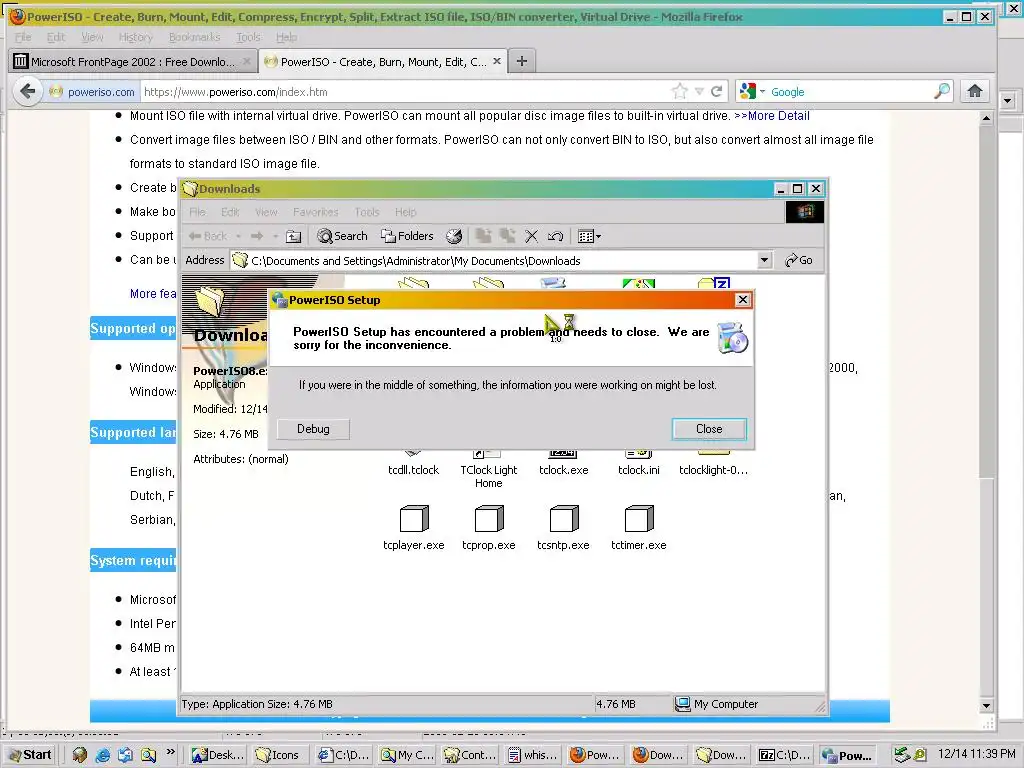This screenshot has width=1024, height=768.
Task: Open Tools menu in Downloads window
Action: tap(366, 212)
